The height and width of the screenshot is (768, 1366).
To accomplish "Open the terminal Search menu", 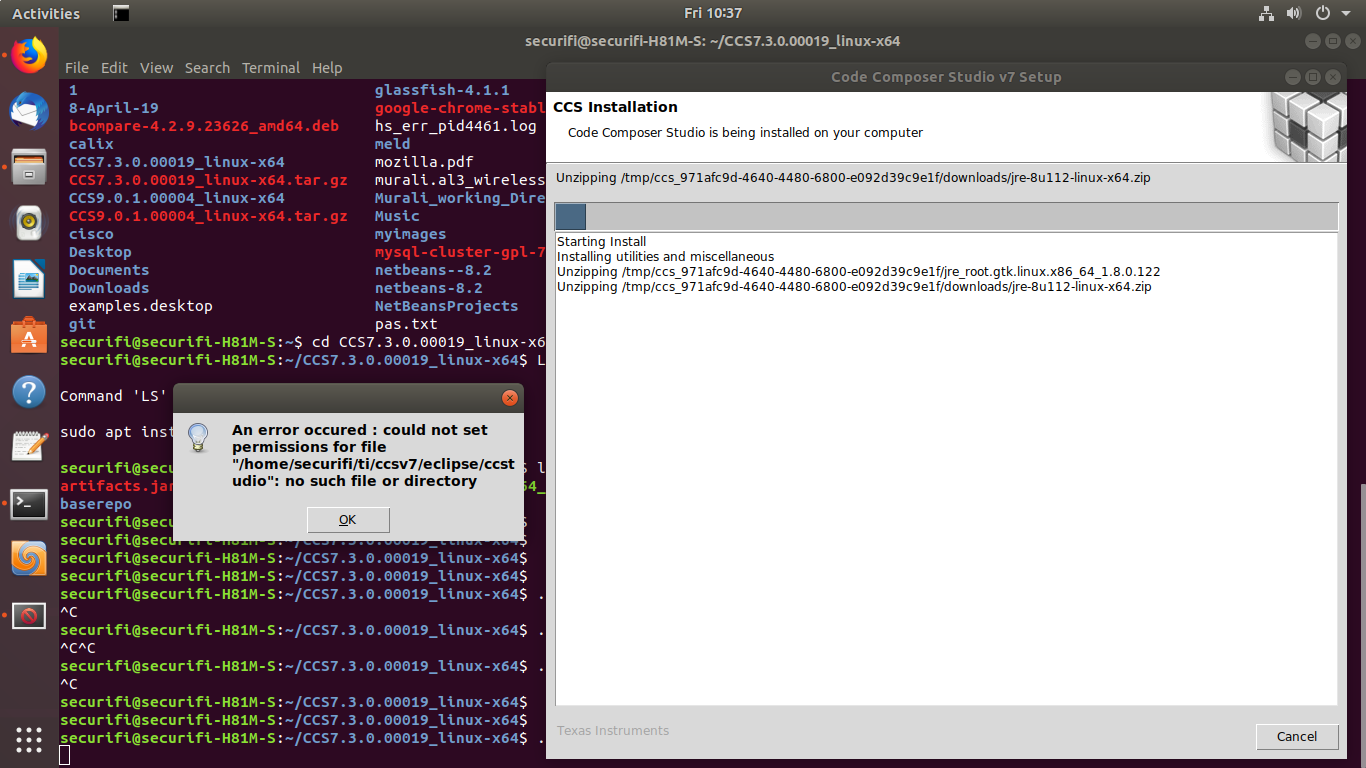I will coord(207,68).
